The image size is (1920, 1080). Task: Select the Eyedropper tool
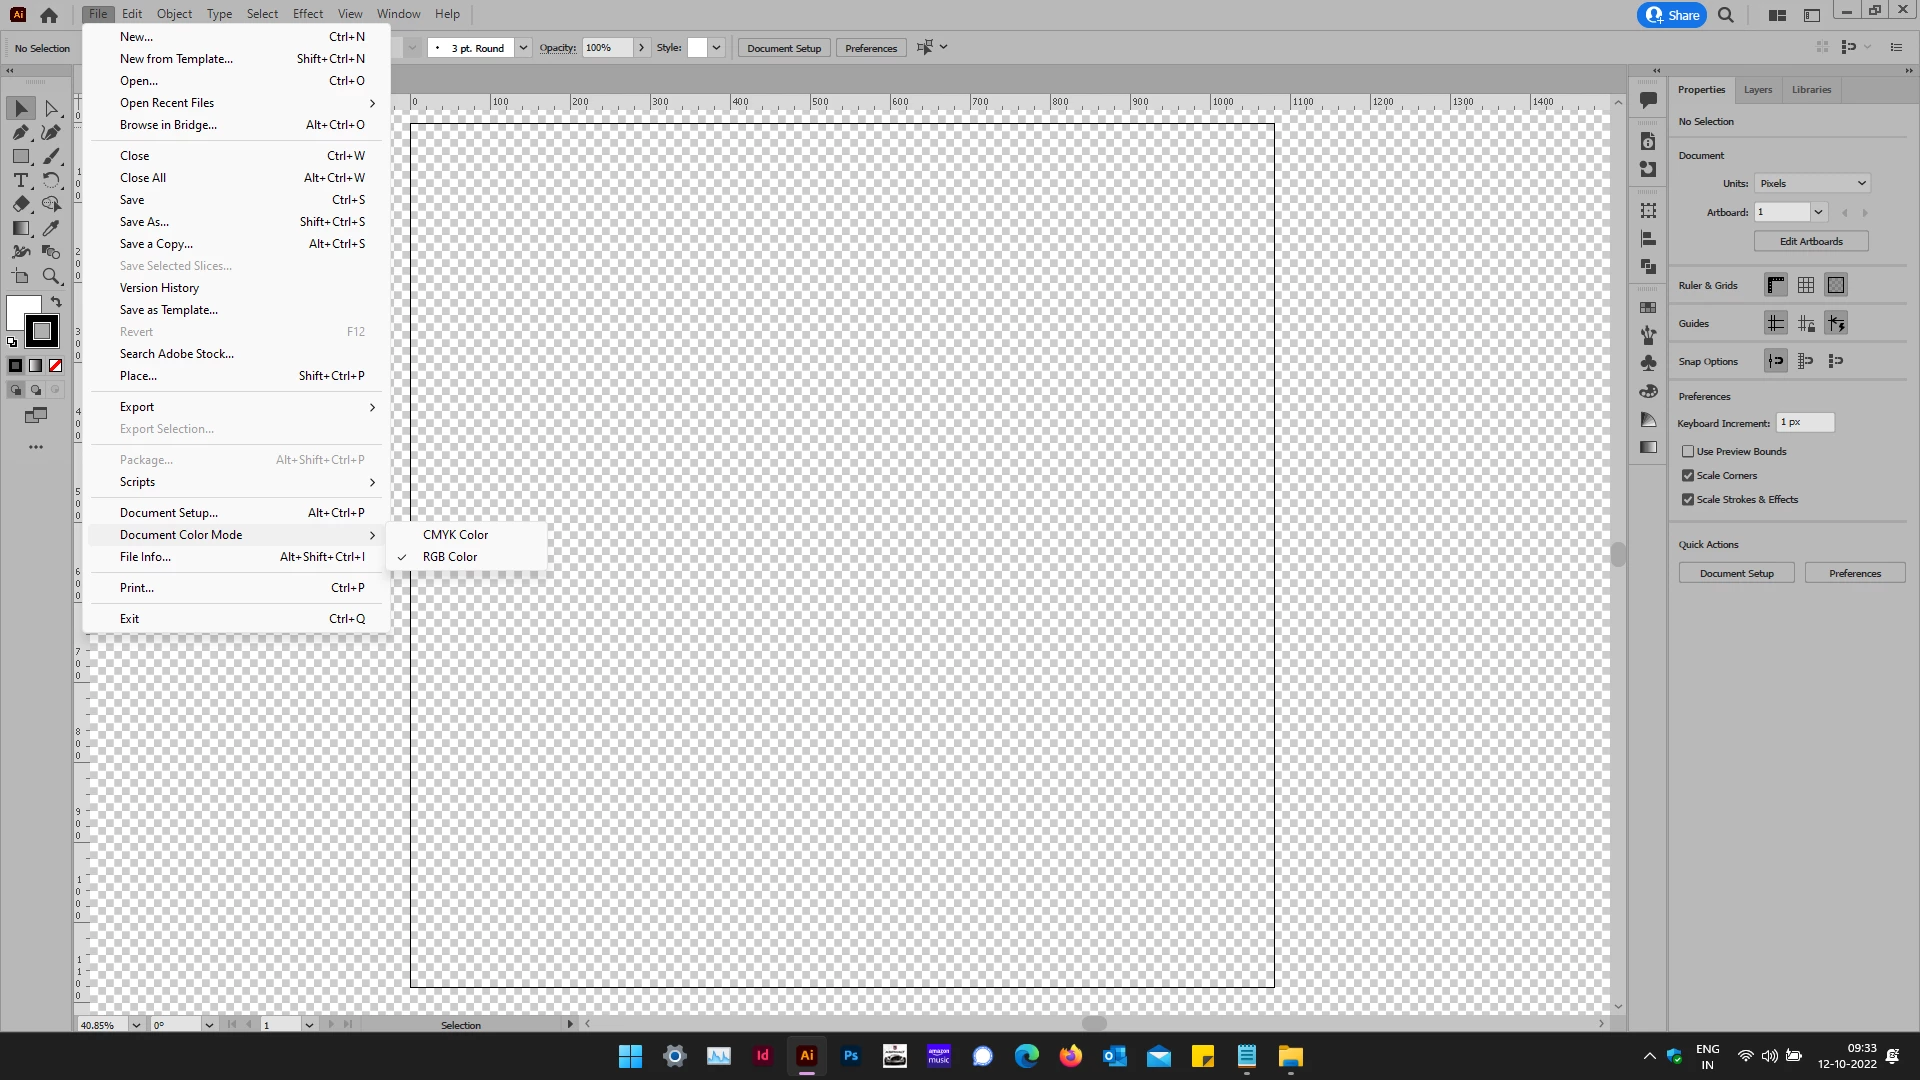(52, 228)
